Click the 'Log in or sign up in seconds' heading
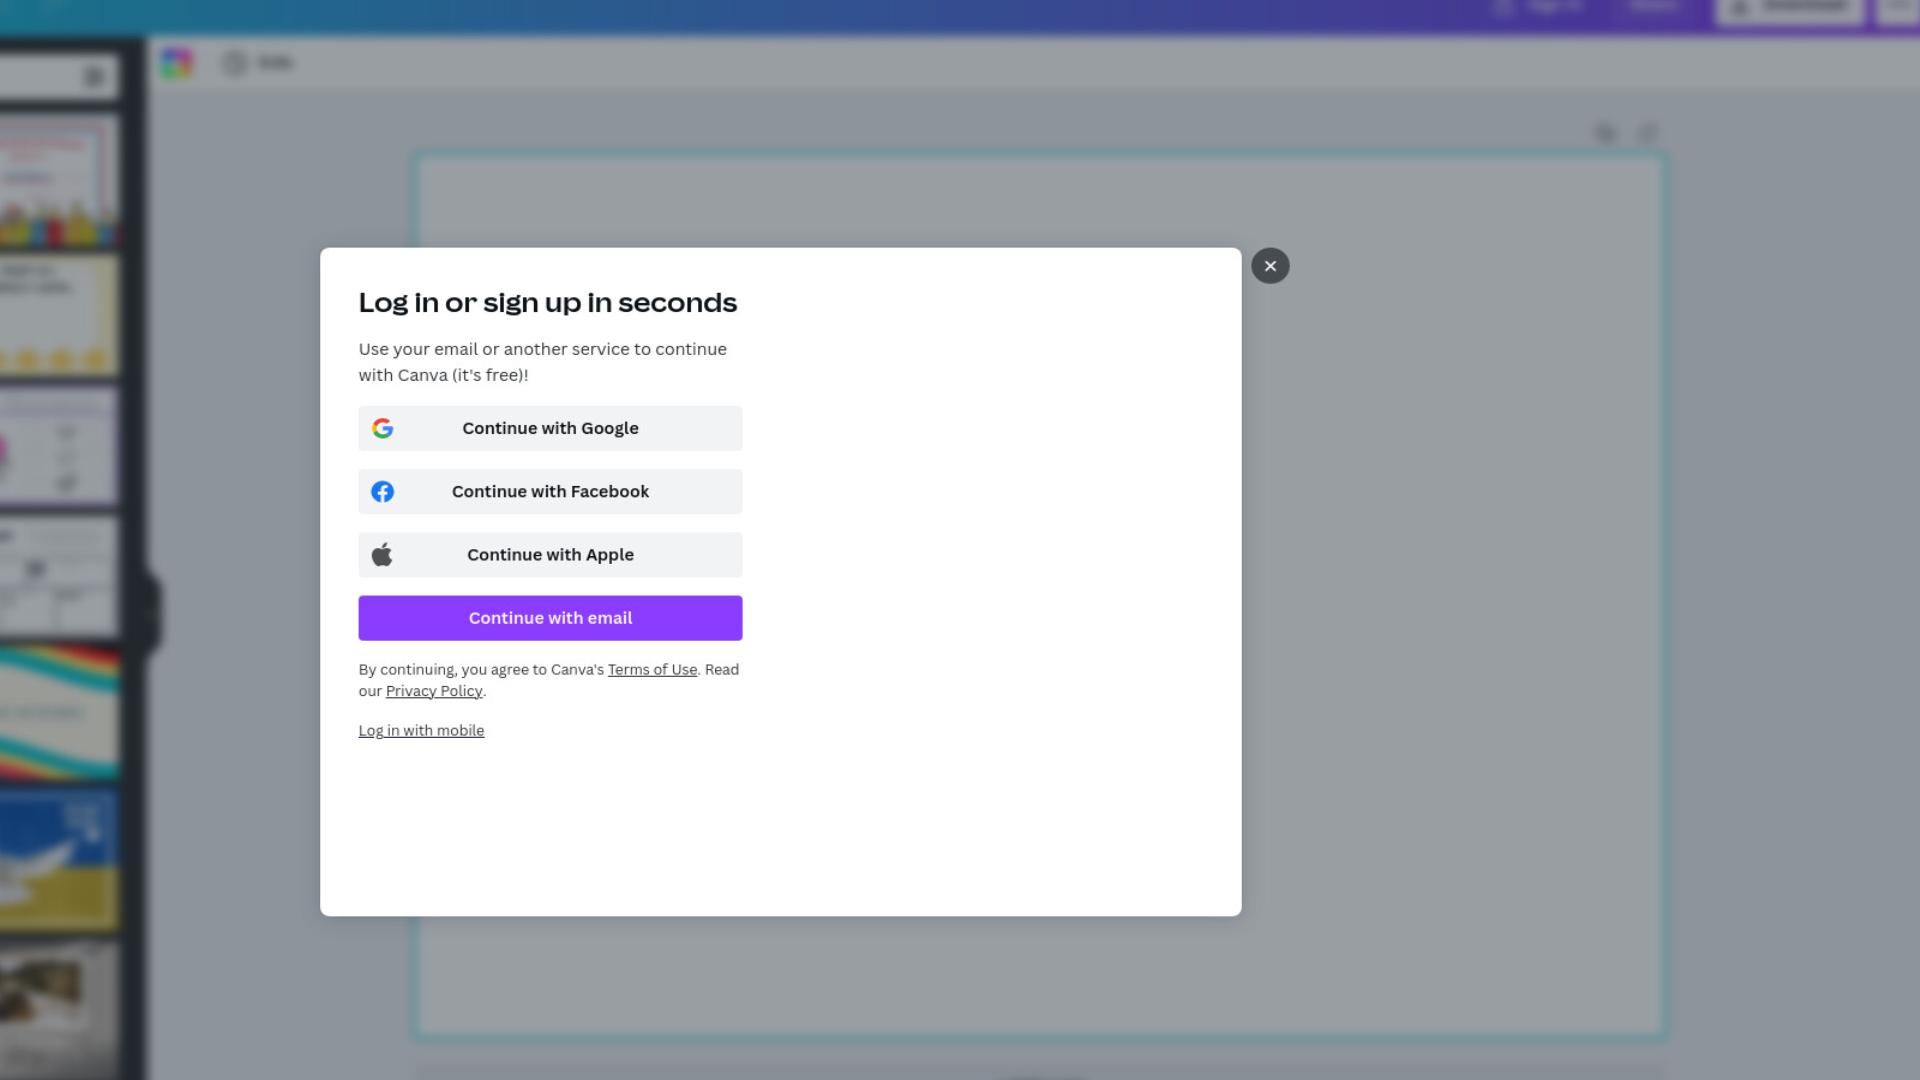Image resolution: width=1920 pixels, height=1080 pixels. 548,303
